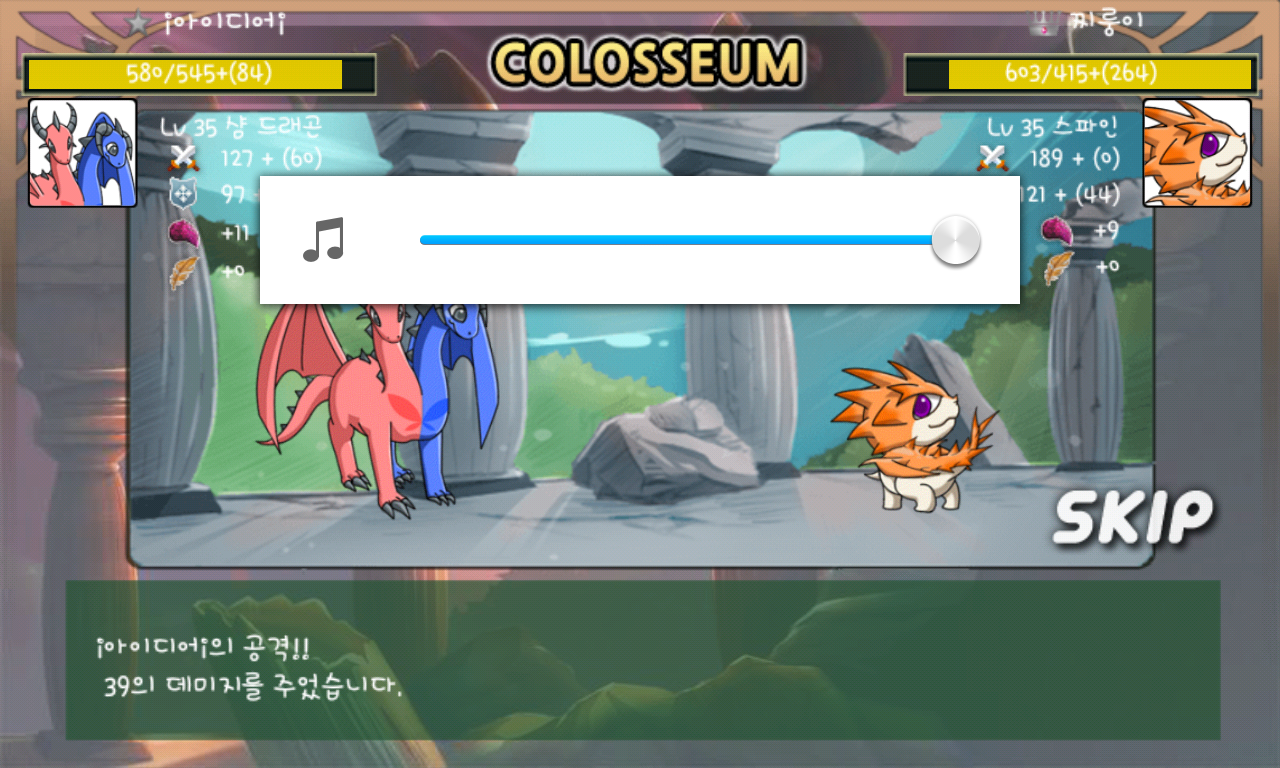The height and width of the screenshot is (768, 1280).
Task: Click the left player yellow HP bar
Action: pyautogui.click(x=200, y=74)
